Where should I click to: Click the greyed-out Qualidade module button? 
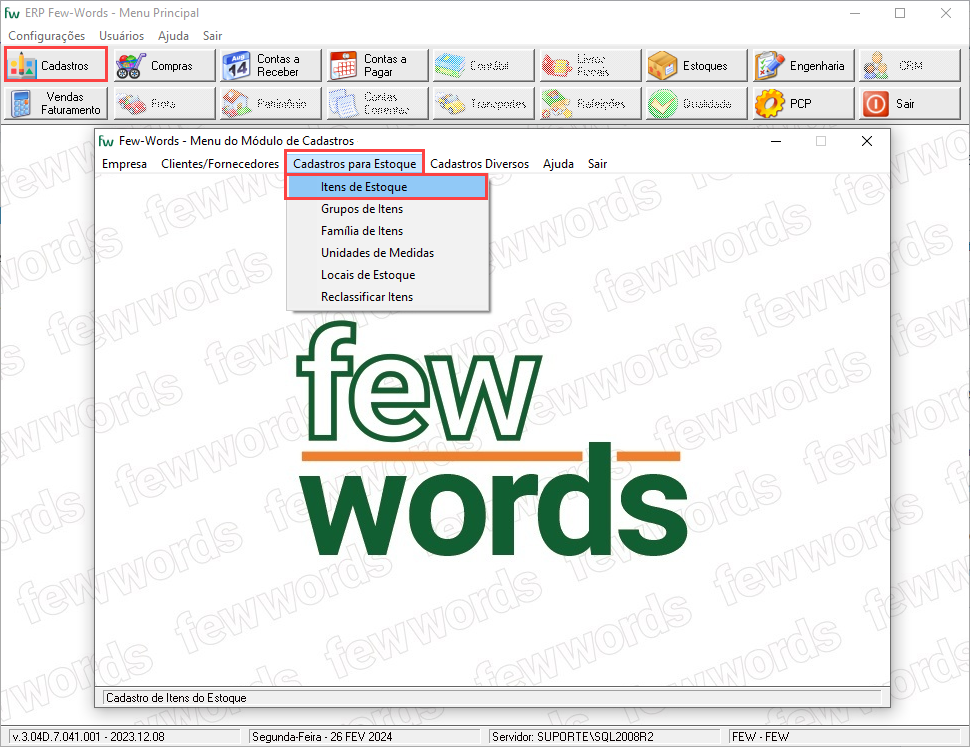pyautogui.click(x=697, y=103)
